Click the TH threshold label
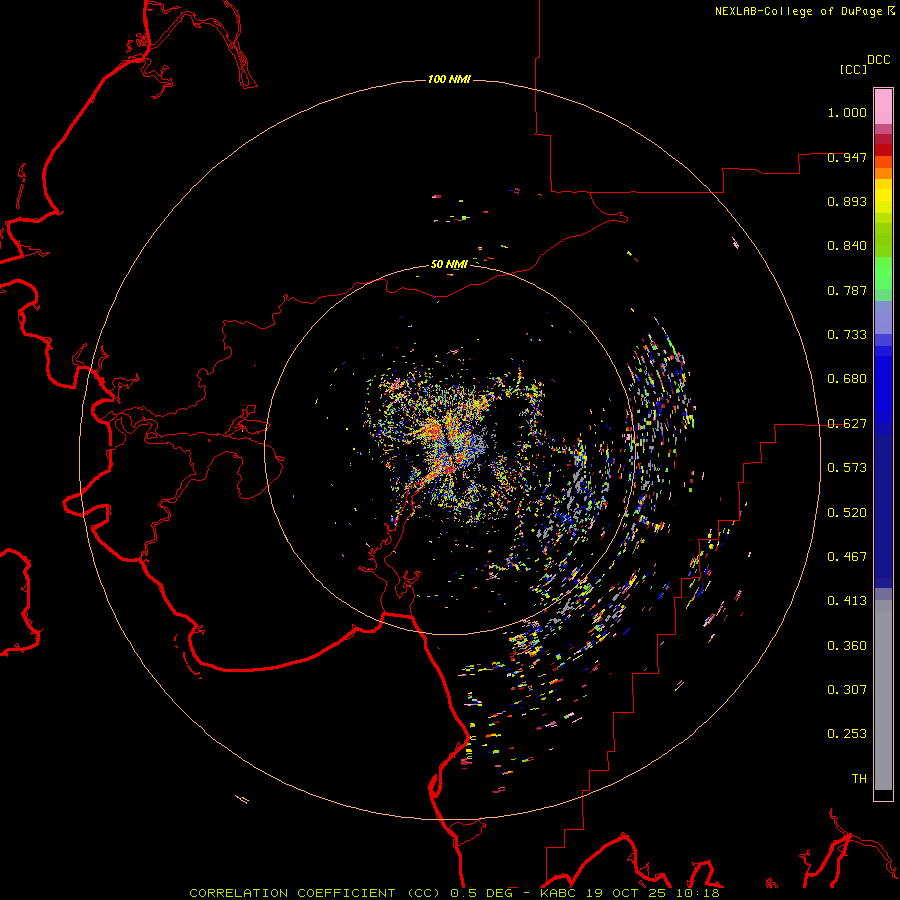This screenshot has height=900, width=900. click(x=859, y=779)
